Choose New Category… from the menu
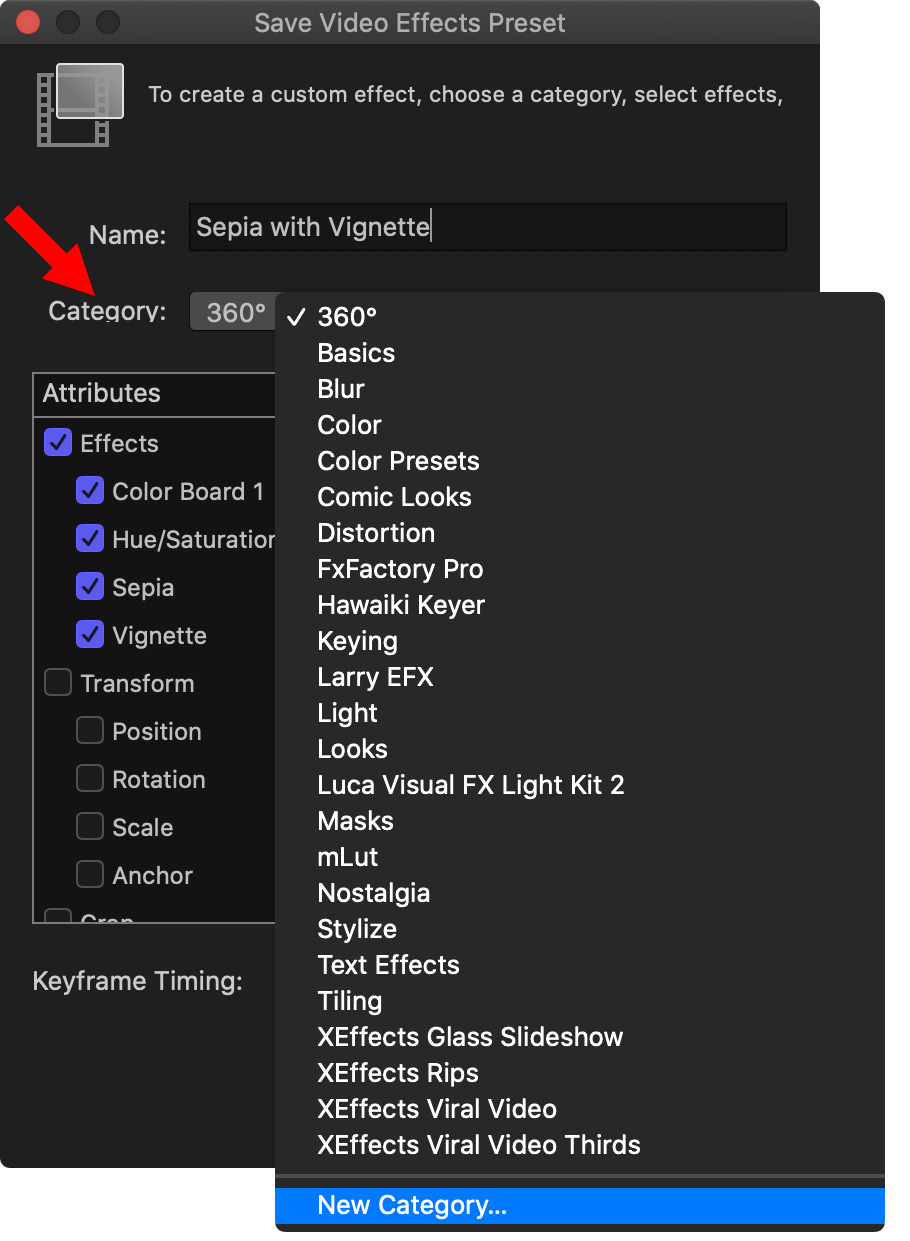 coord(412,1205)
